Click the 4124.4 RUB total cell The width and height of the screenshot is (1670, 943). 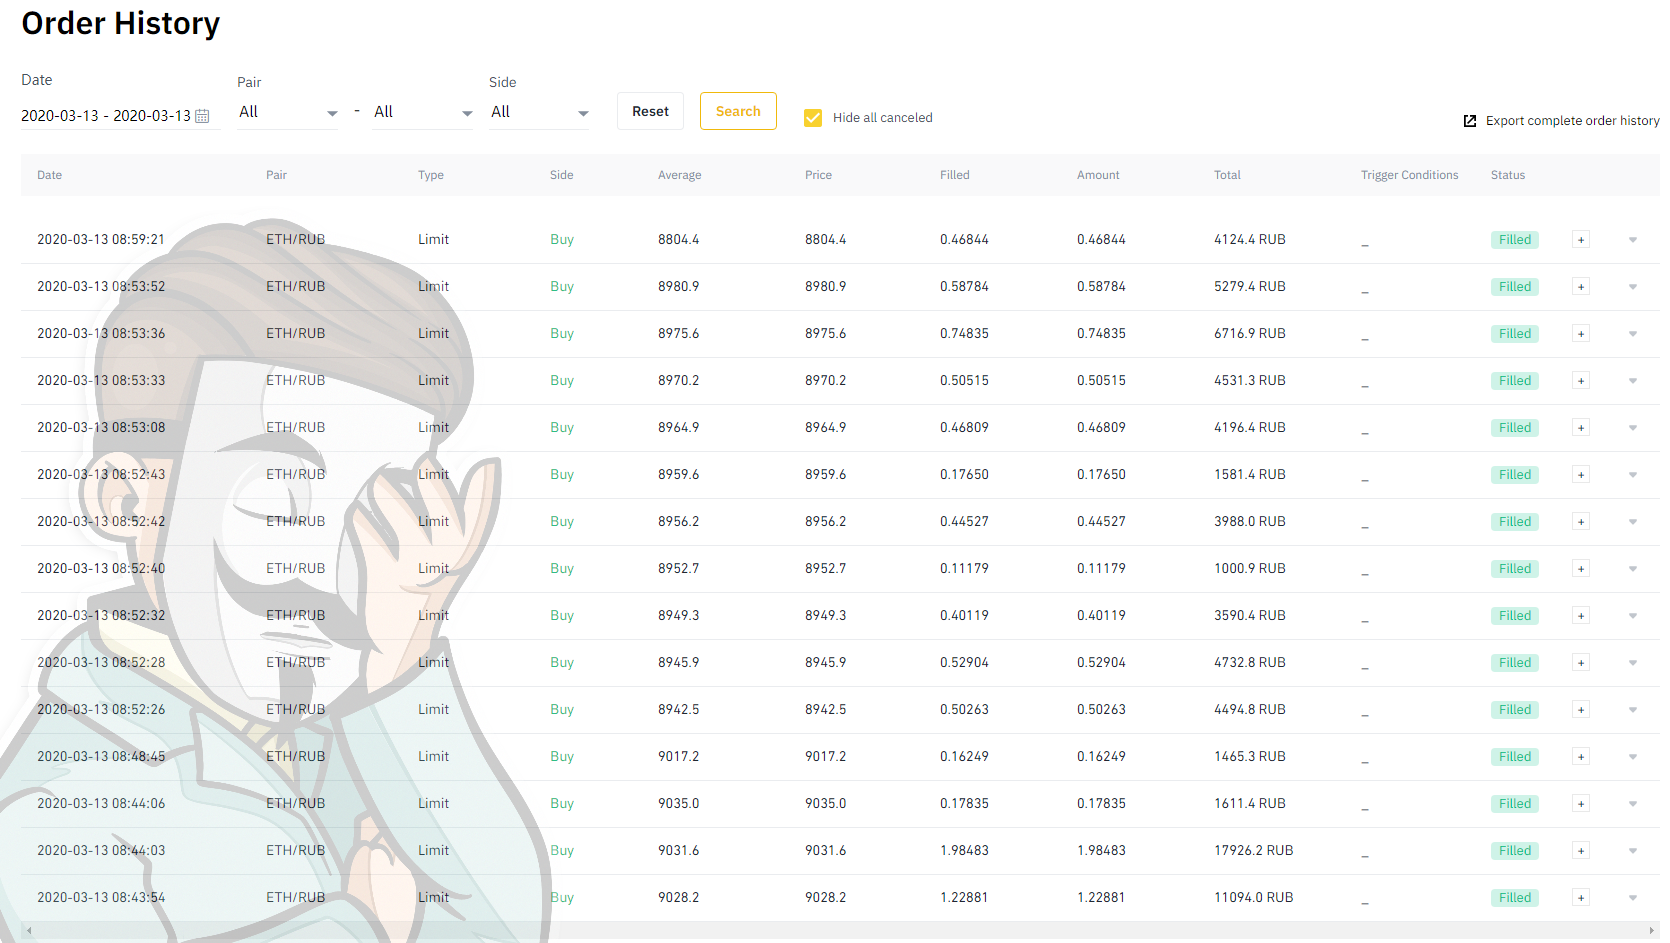click(x=1249, y=240)
